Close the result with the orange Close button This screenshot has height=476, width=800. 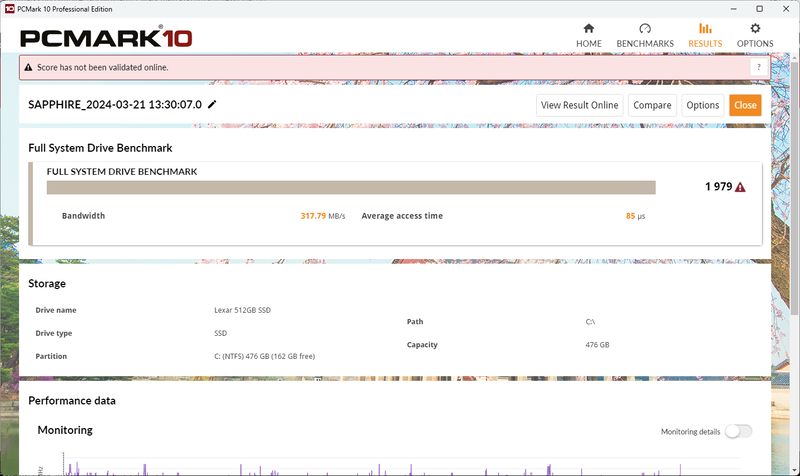(745, 105)
